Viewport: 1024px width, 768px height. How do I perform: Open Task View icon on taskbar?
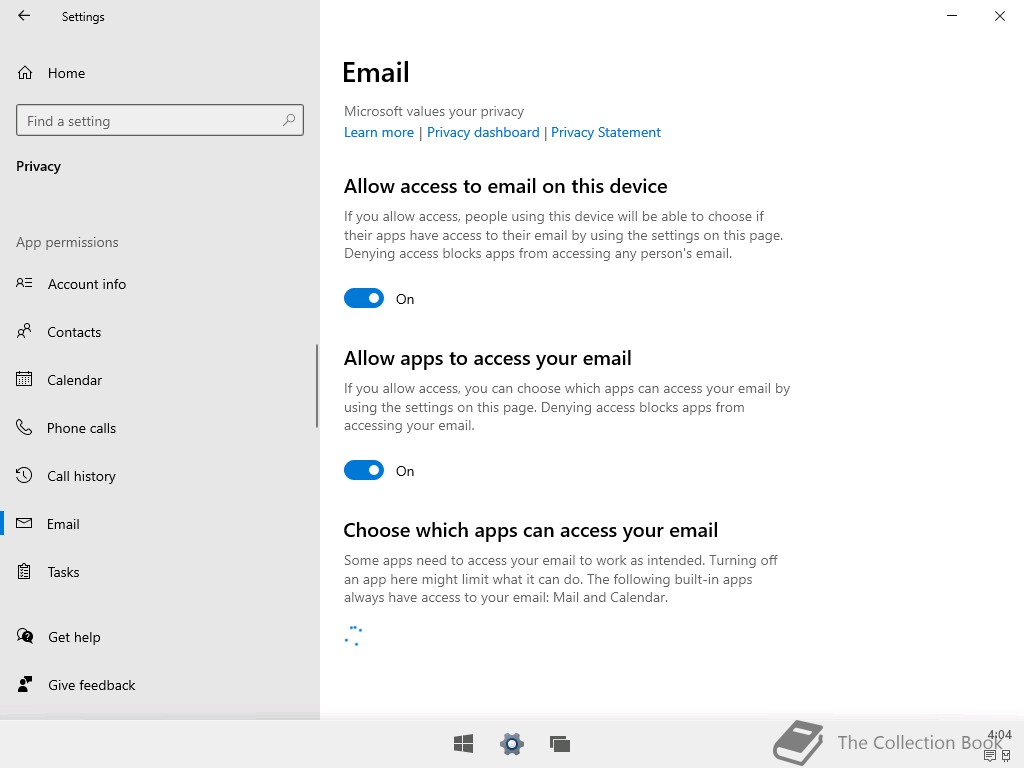560,743
